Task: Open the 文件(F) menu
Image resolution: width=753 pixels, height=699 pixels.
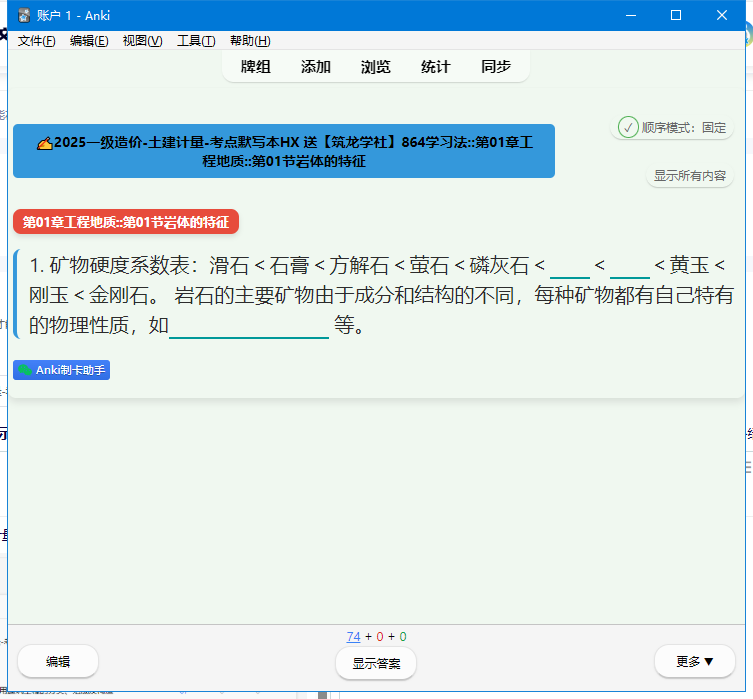Action: pos(36,41)
